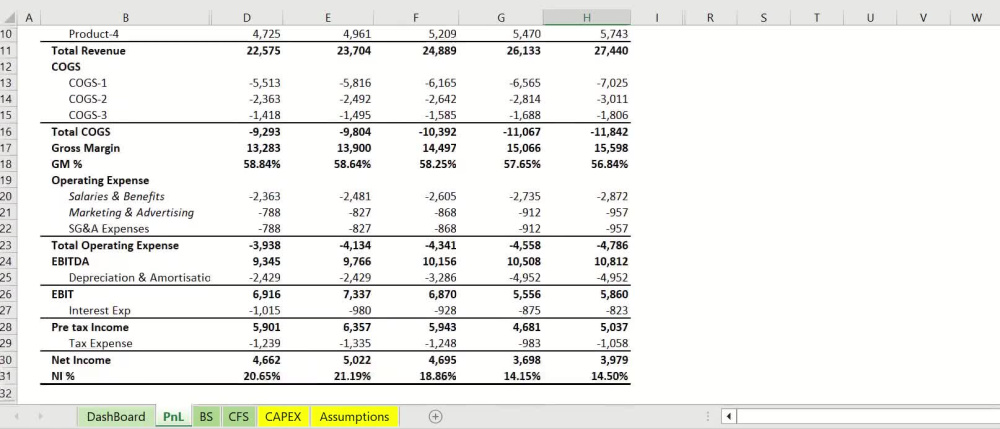Click the next sheet navigation arrow
Screen dimensions: 1000x429
(x=40, y=417)
